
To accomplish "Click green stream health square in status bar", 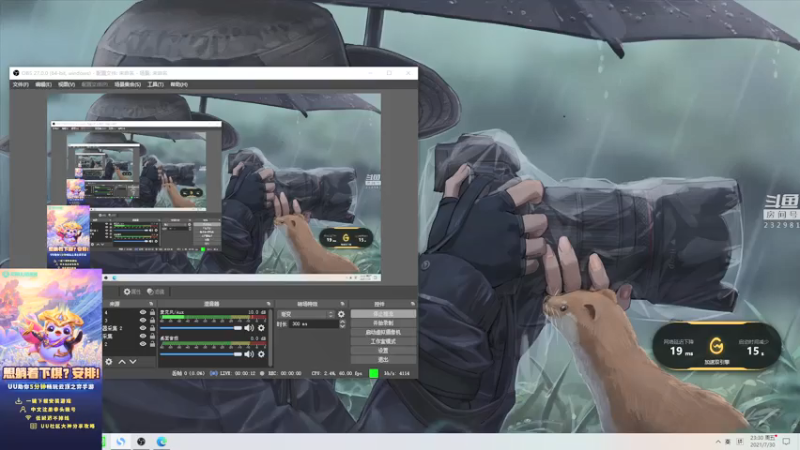I will pyautogui.click(x=373, y=373).
